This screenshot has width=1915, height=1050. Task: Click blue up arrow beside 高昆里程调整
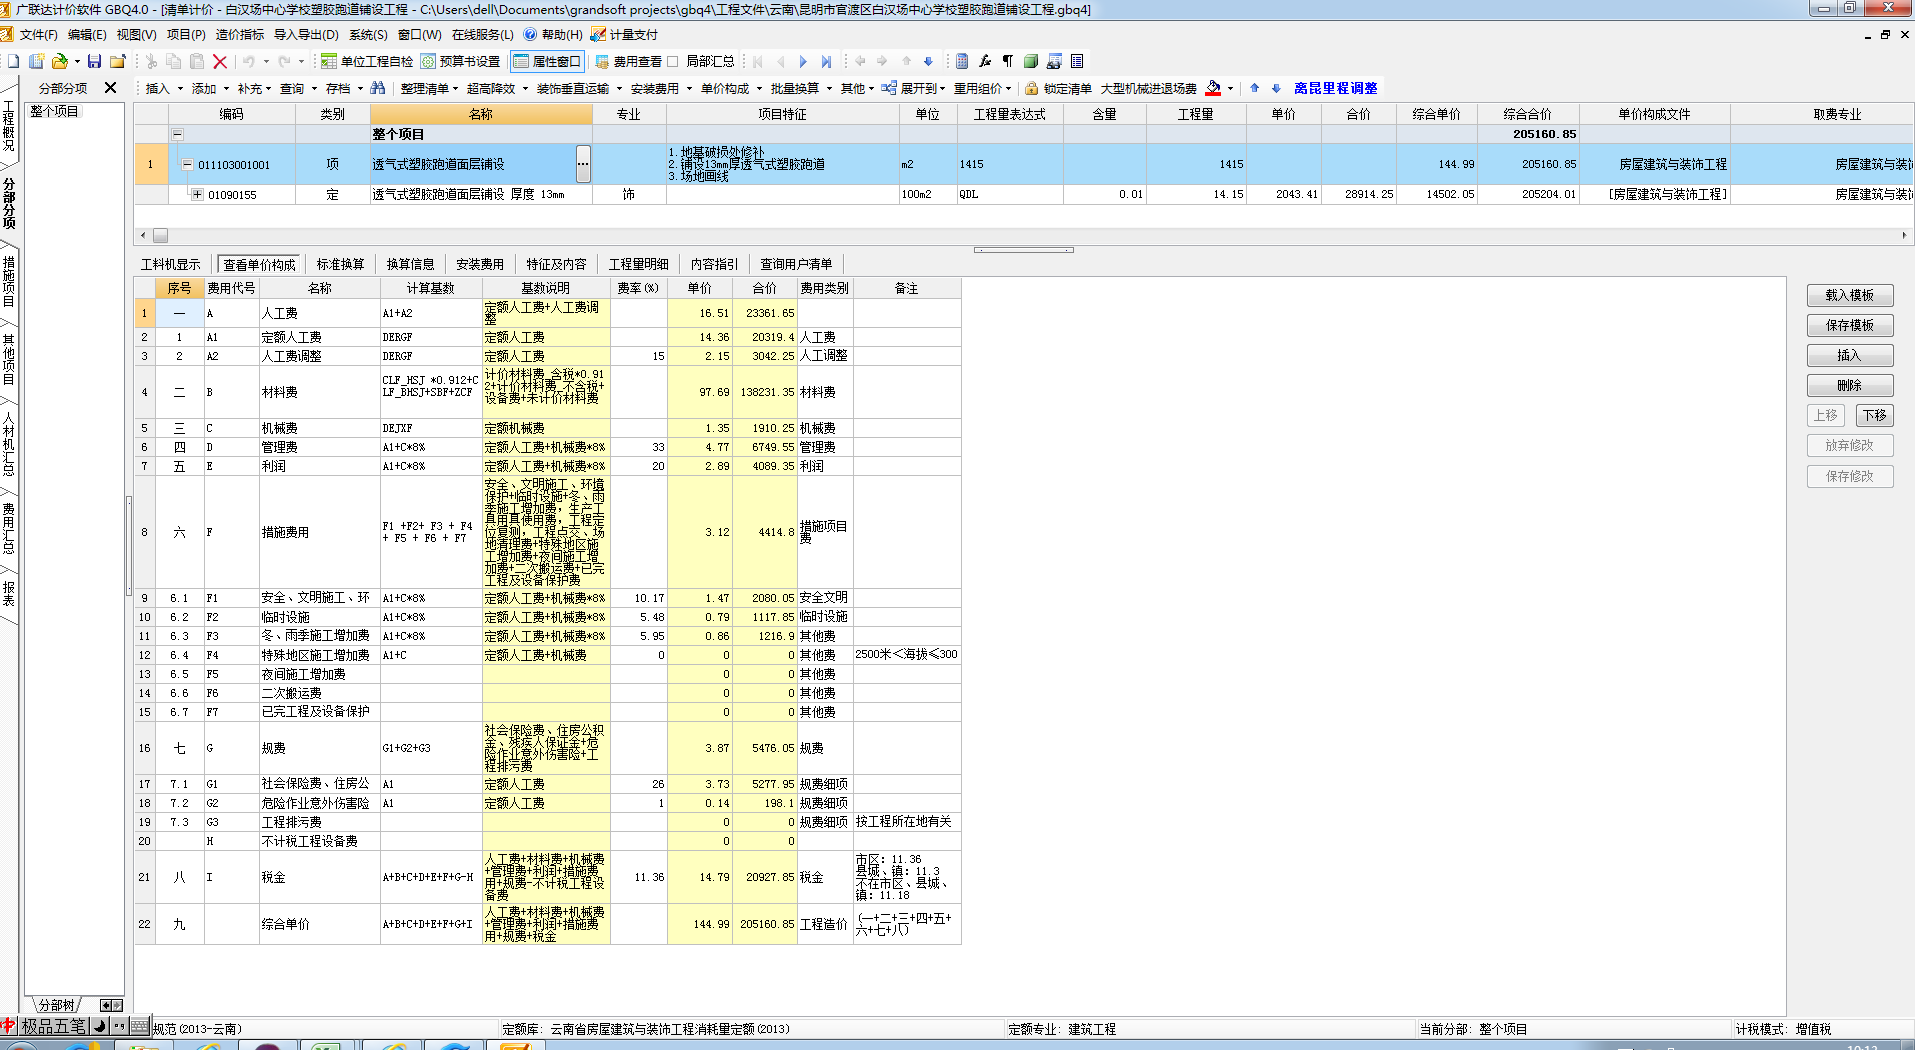click(1255, 88)
